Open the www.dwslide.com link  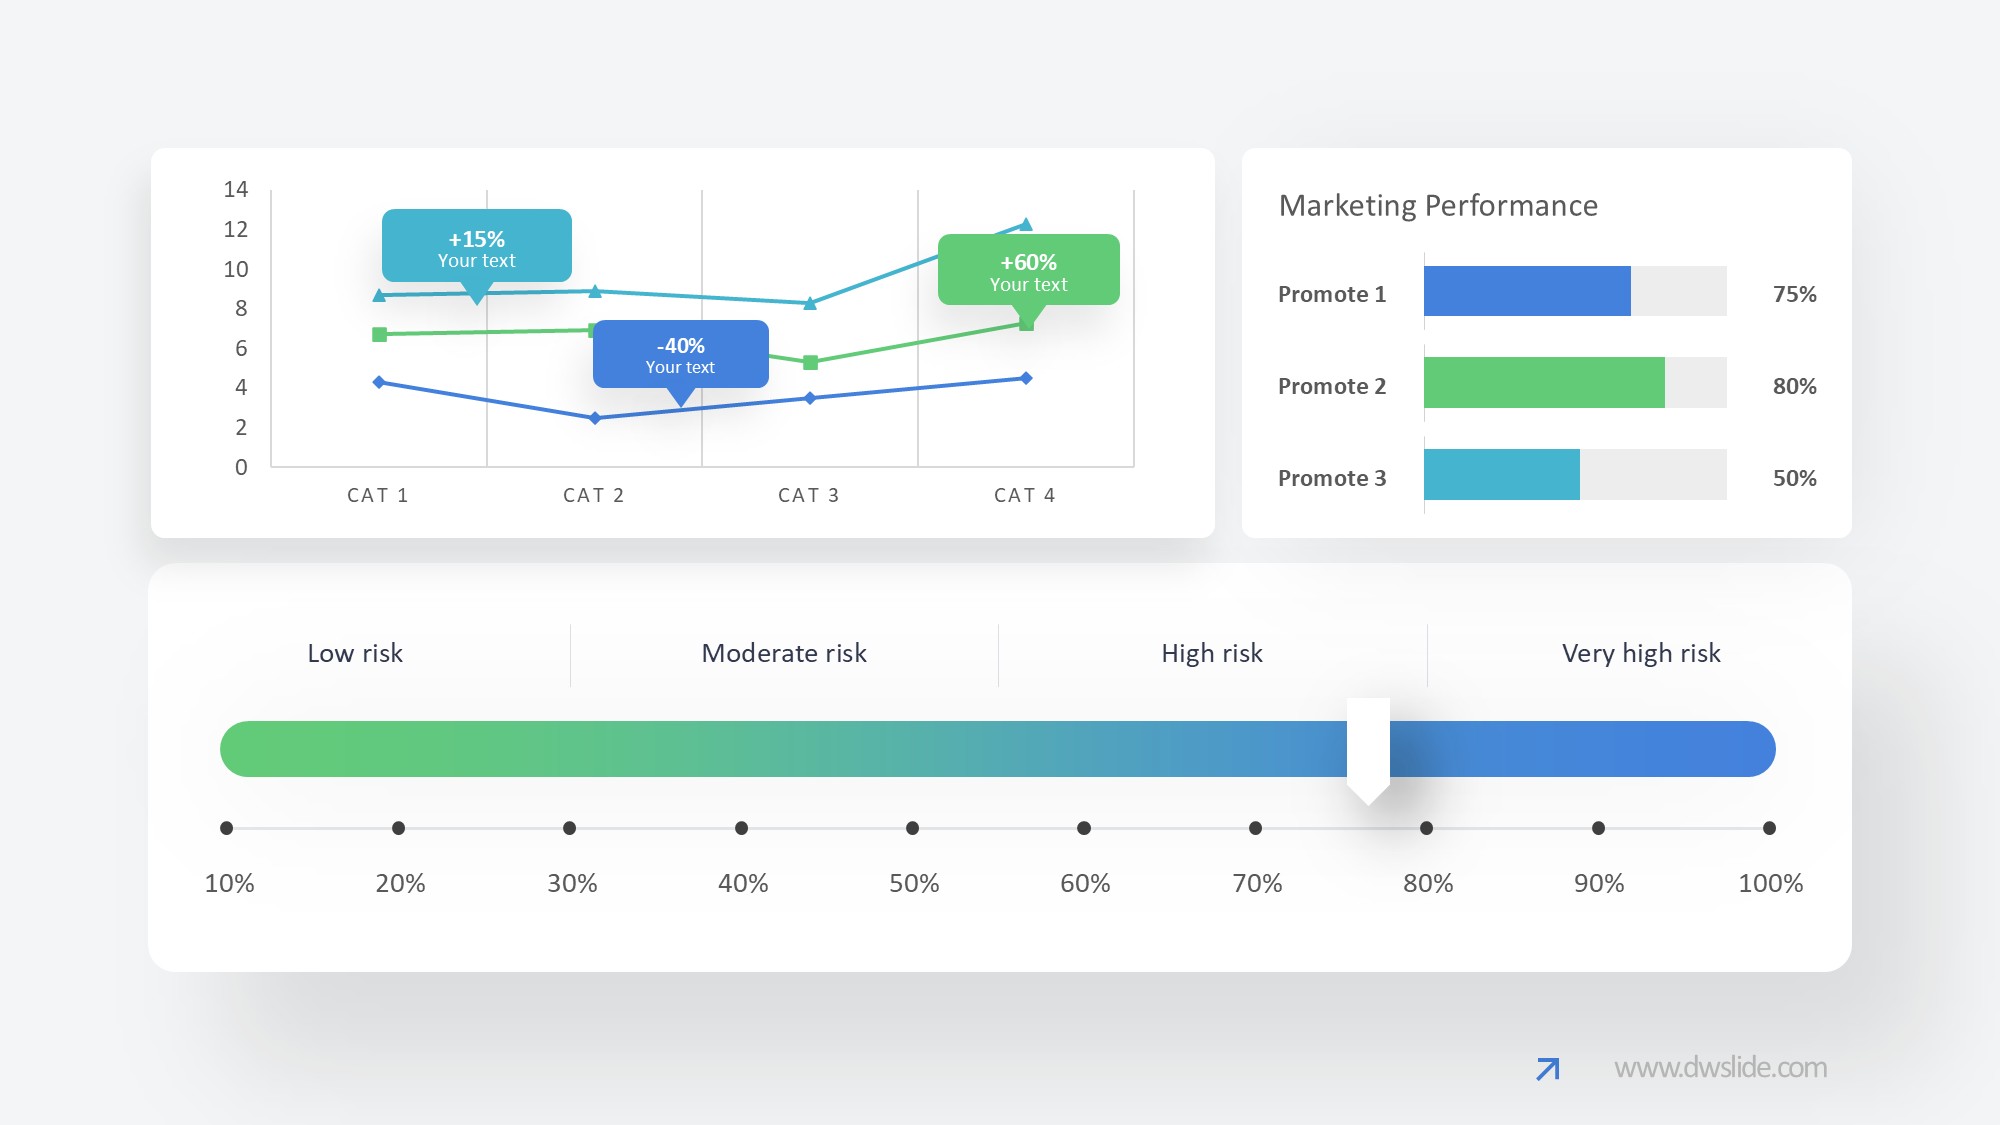pos(1720,1068)
